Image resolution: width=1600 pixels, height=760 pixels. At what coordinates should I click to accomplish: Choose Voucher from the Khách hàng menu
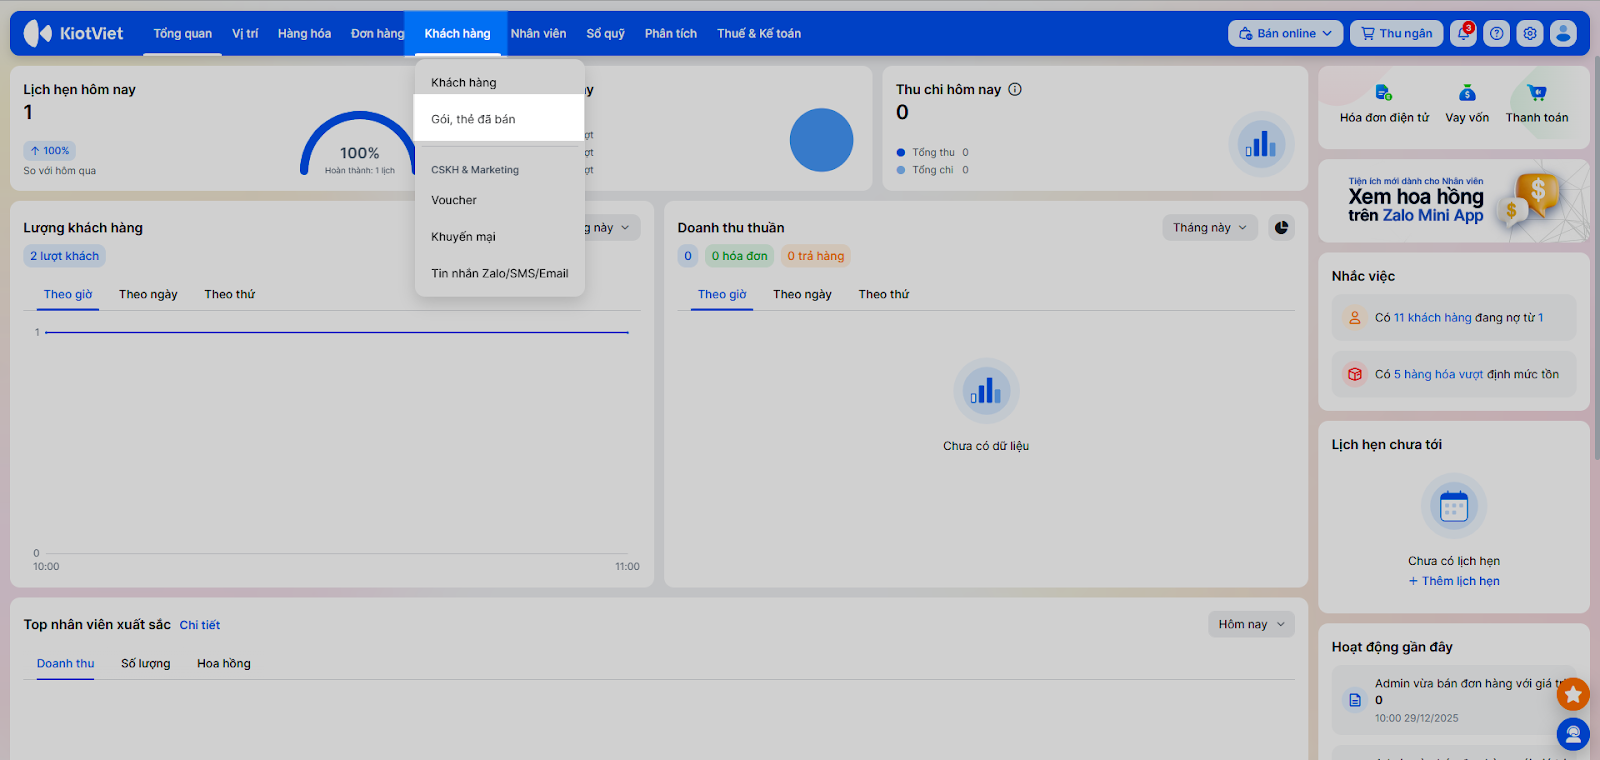[454, 200]
